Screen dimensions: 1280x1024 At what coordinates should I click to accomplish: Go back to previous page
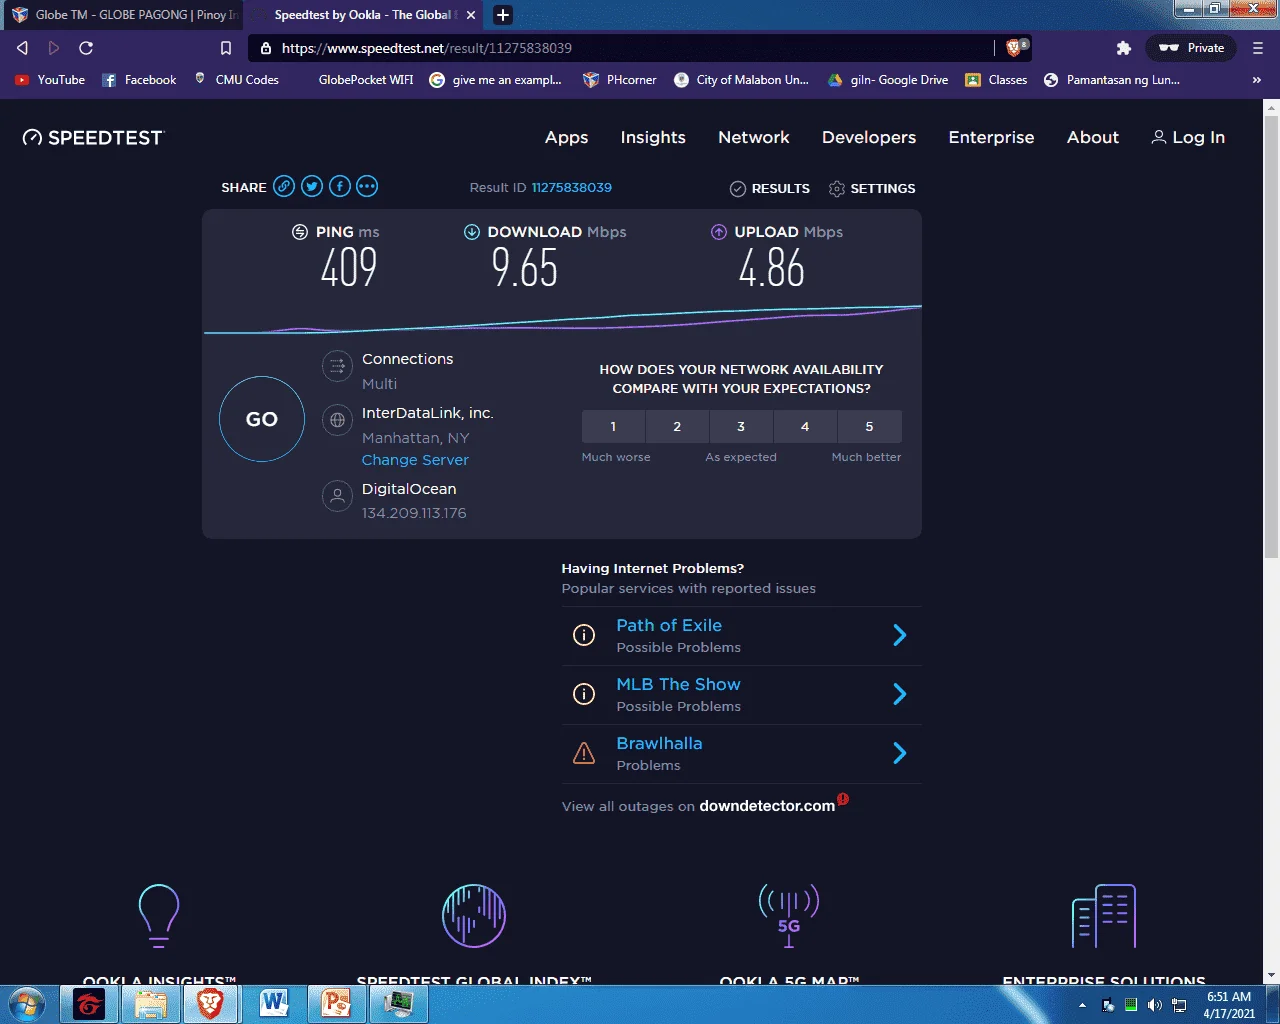point(22,48)
